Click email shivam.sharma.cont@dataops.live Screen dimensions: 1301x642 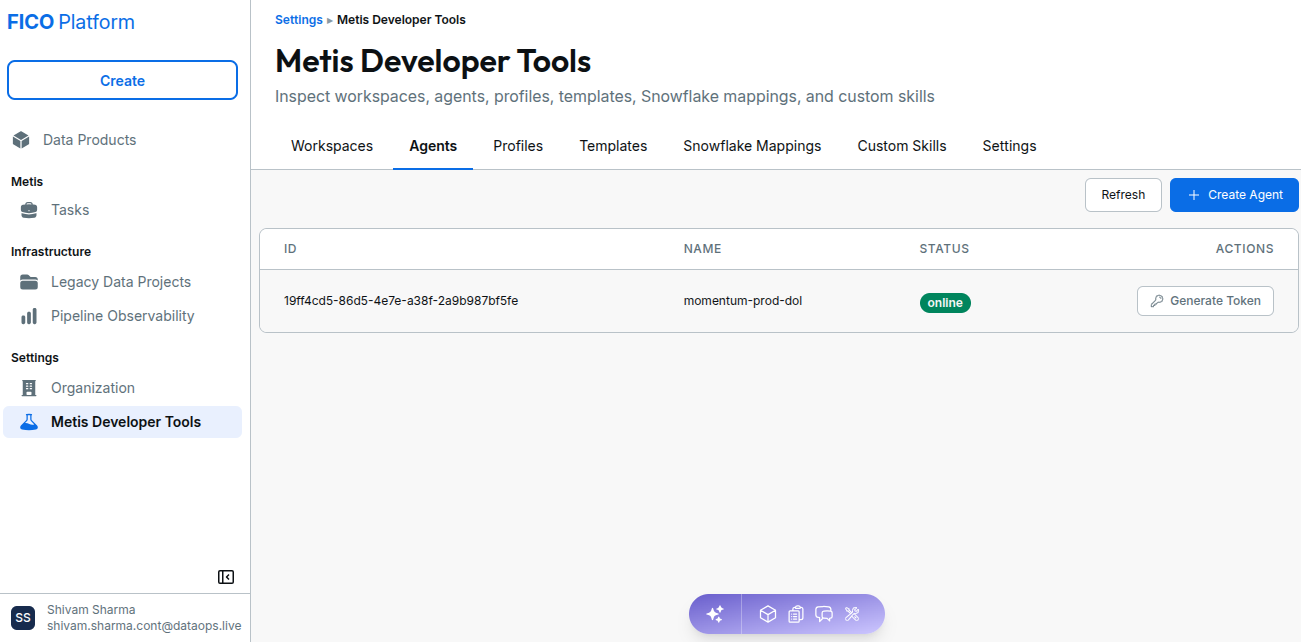click(x=144, y=626)
